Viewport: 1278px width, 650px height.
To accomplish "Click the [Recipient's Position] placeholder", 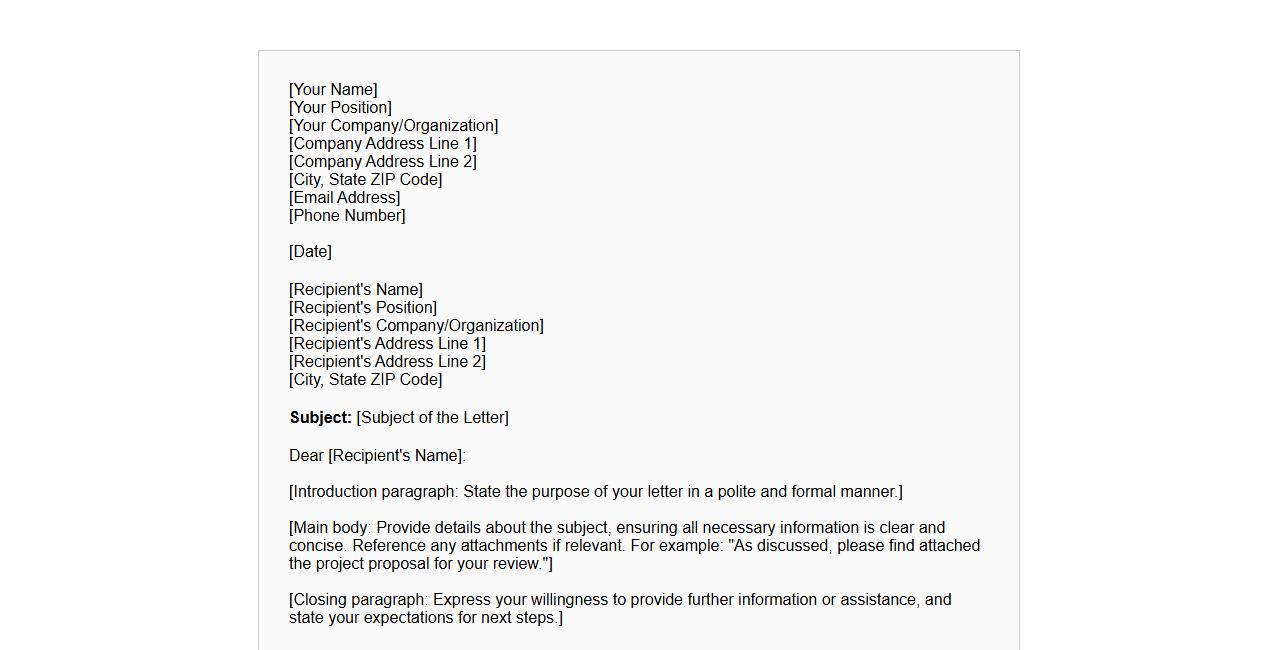I will (363, 308).
